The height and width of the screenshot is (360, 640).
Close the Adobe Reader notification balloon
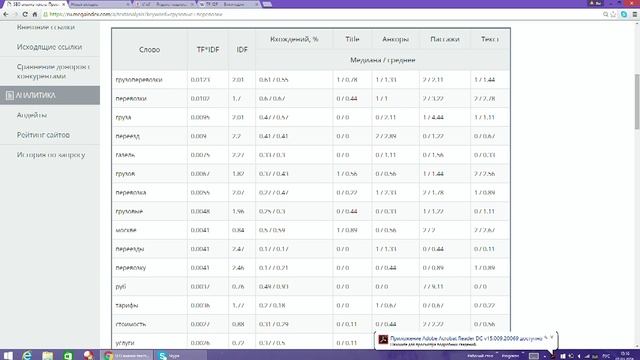(x=551, y=337)
